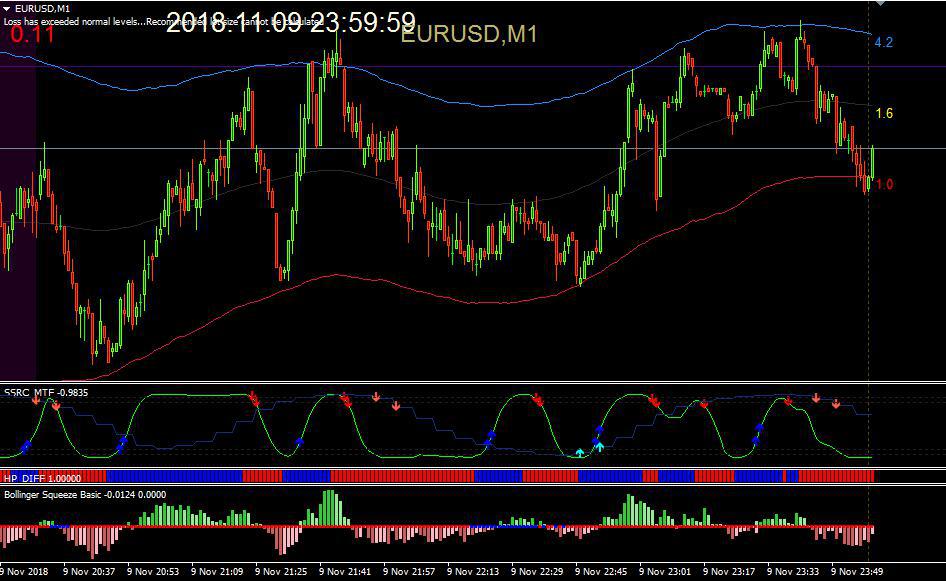Viewport: 946px width, 581px height.
Task: Click the small white EURUSD,M1 chart title
Action: (42, 9)
